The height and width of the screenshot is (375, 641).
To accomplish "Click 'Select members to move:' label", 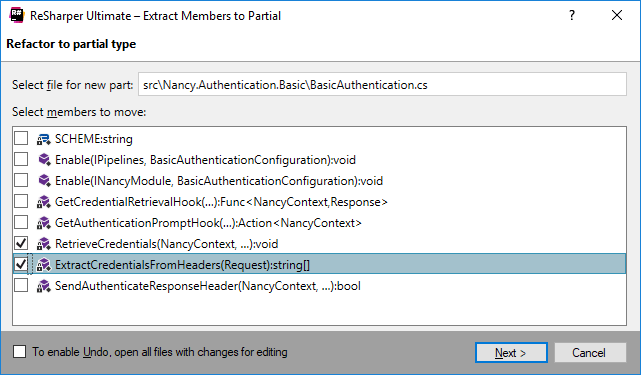I will pos(79,112).
